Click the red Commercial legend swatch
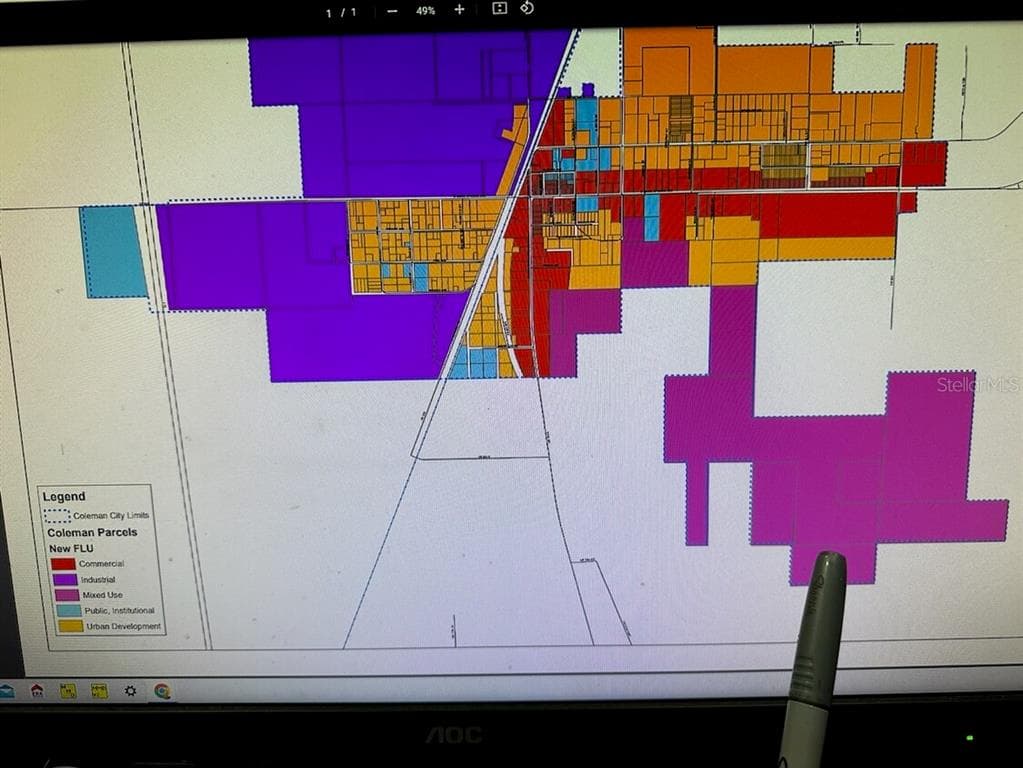This screenshot has height=768, width=1023. coord(63,564)
